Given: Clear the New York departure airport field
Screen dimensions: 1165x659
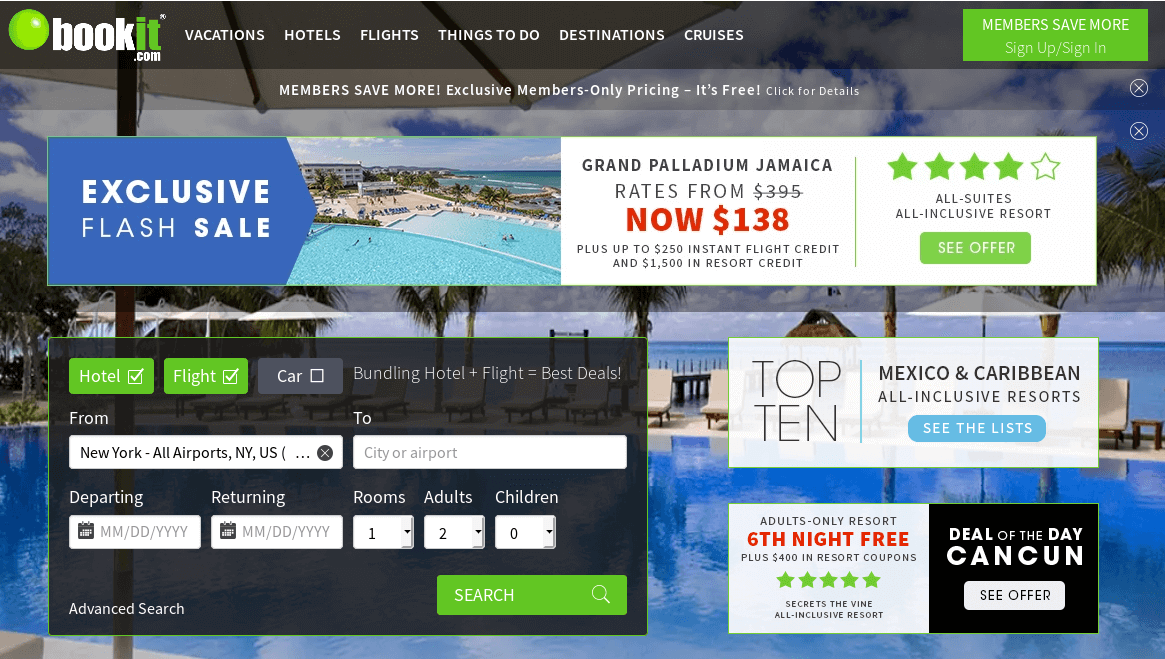Looking at the screenshot, I should (x=325, y=452).
